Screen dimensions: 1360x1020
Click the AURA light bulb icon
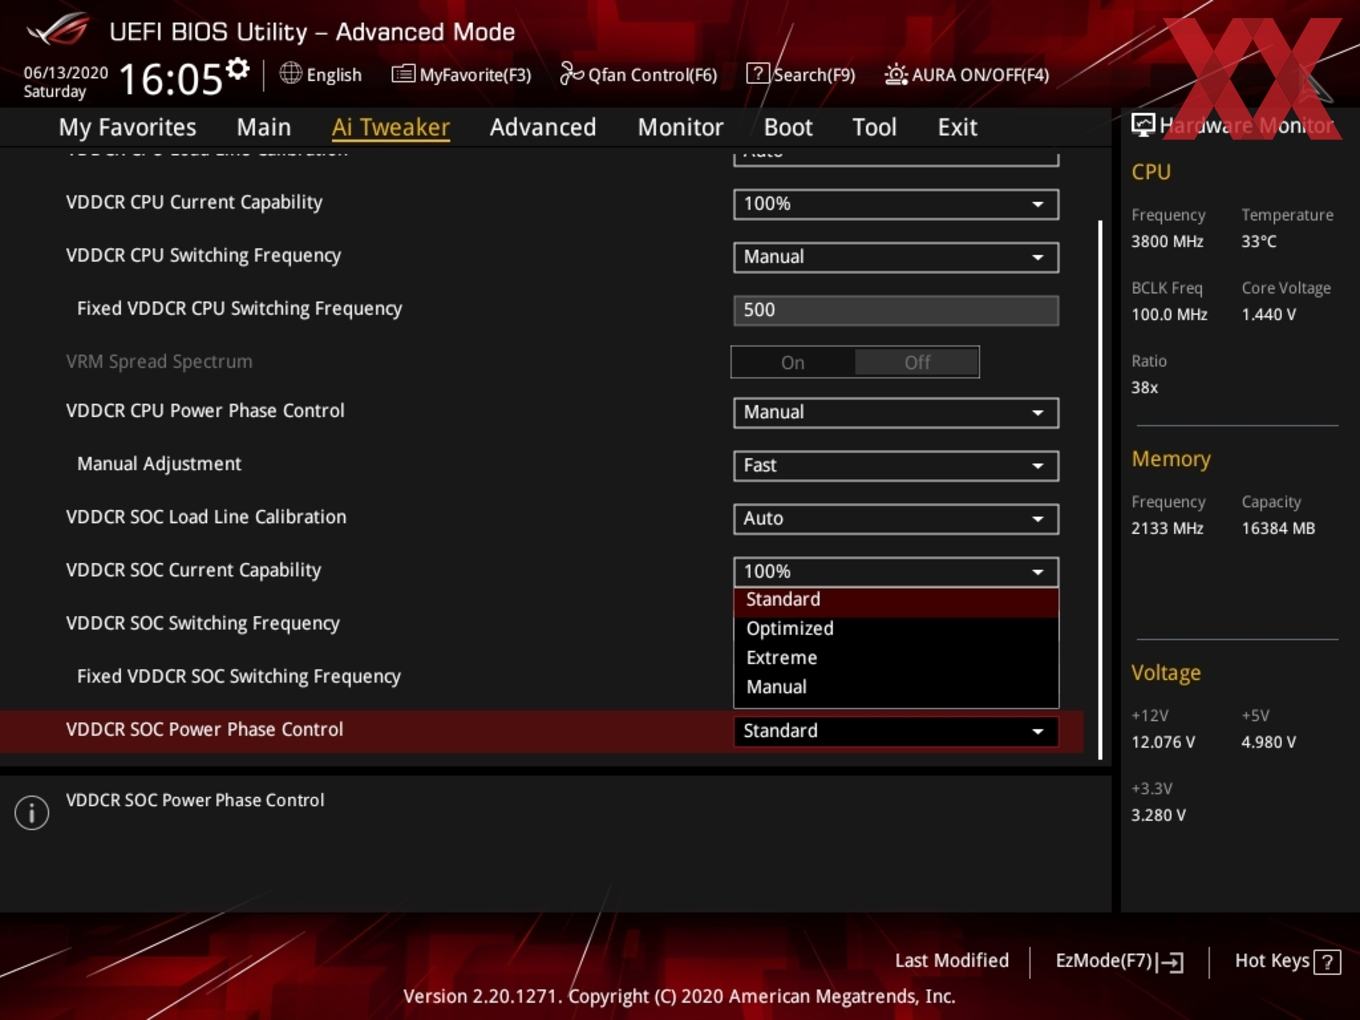click(896, 74)
